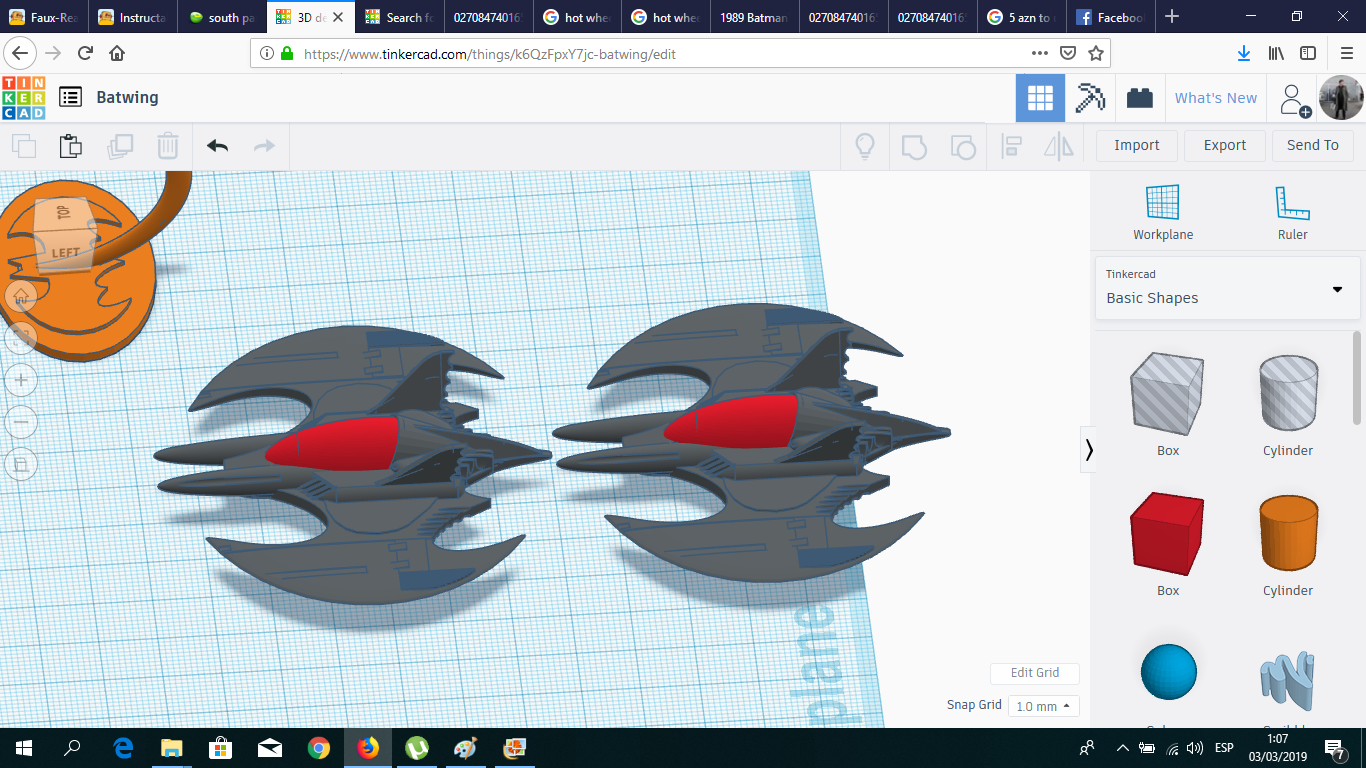Open a new browser tab

point(1172,17)
